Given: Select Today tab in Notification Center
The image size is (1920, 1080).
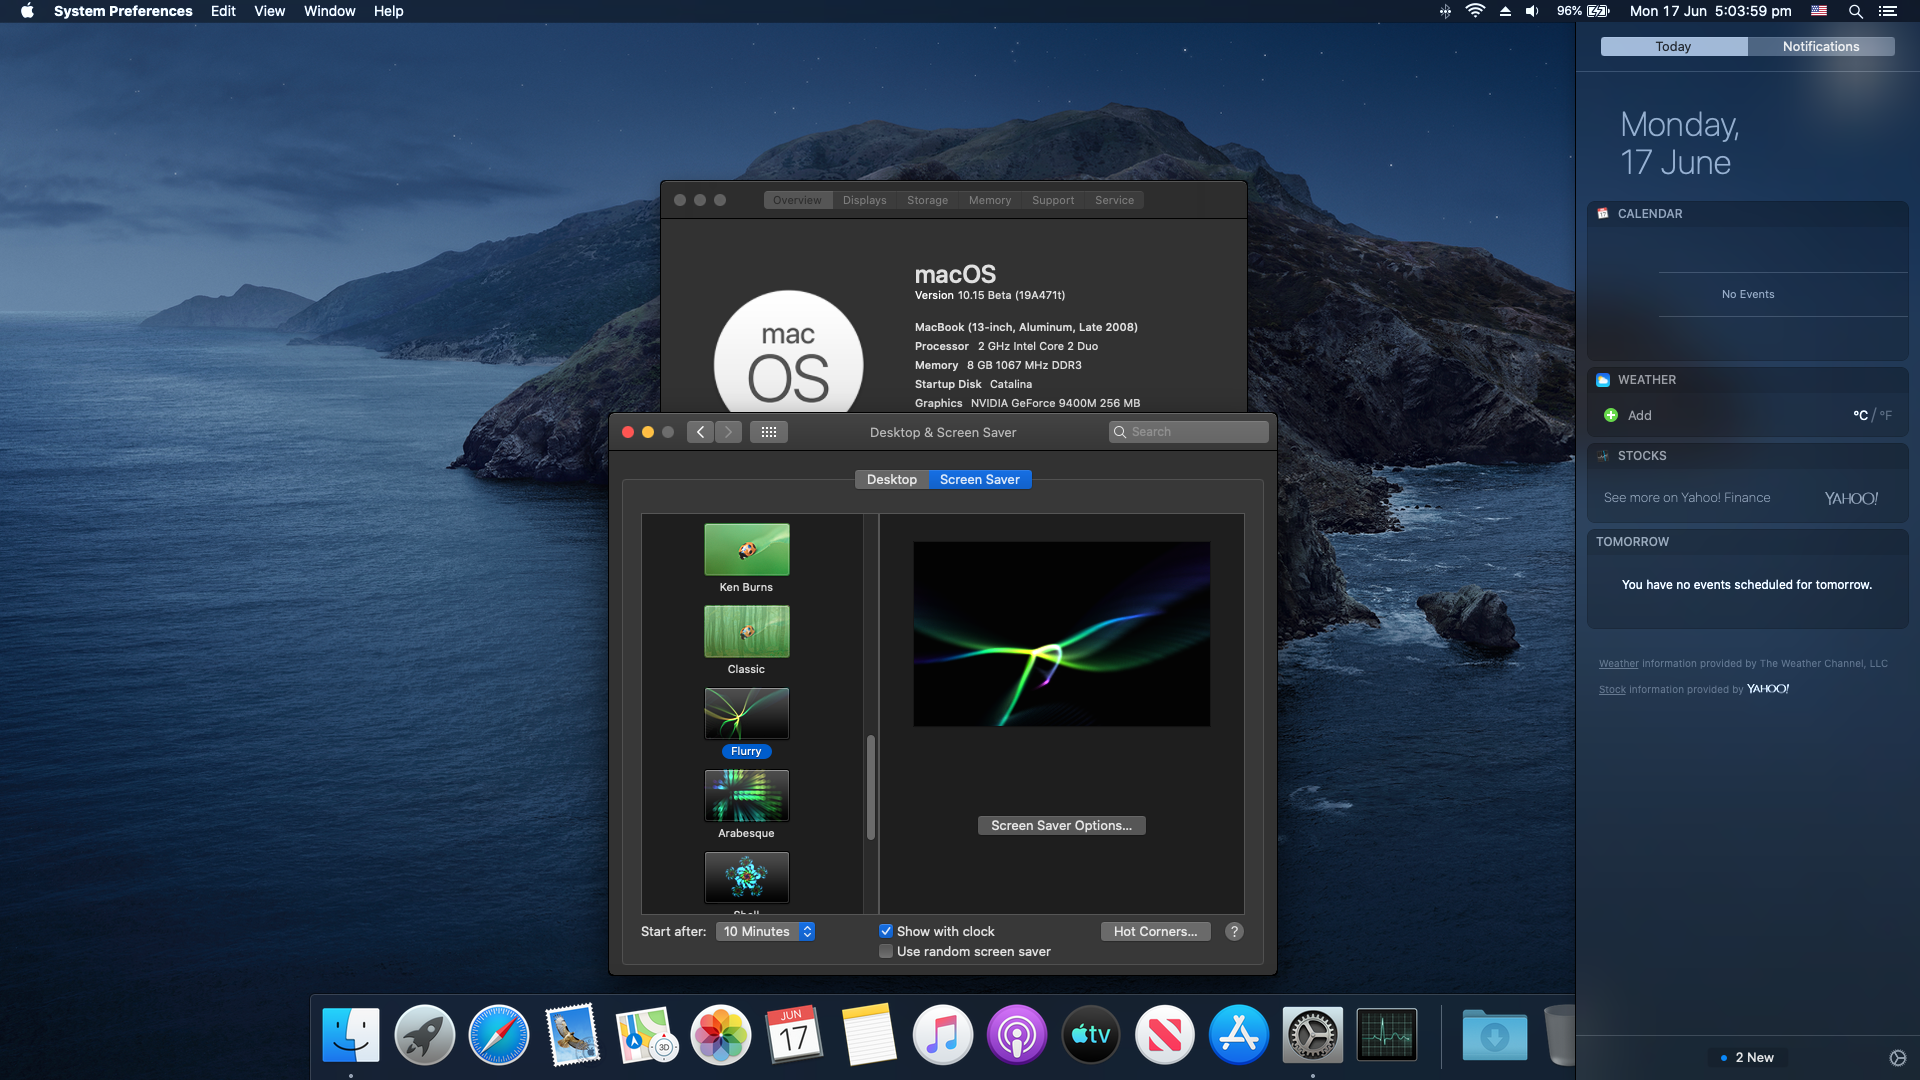Looking at the screenshot, I should click(1673, 46).
